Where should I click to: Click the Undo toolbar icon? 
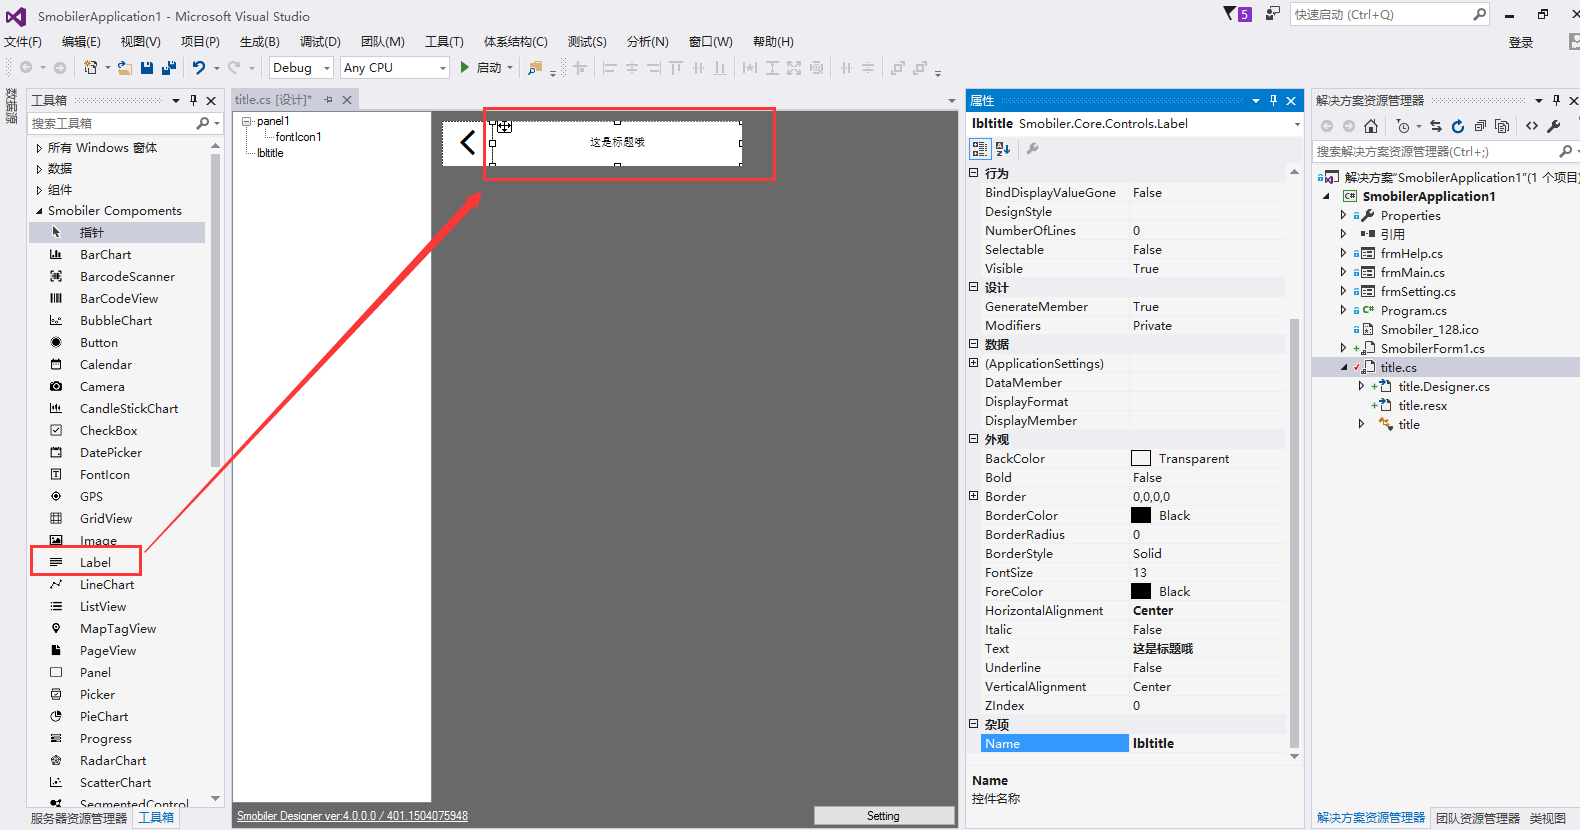199,68
